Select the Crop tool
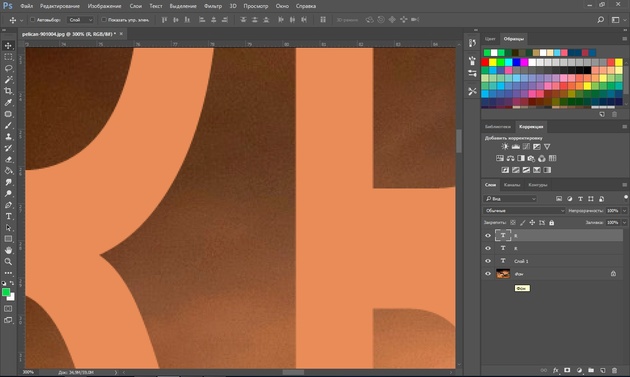630x377 pixels. [x=8, y=91]
